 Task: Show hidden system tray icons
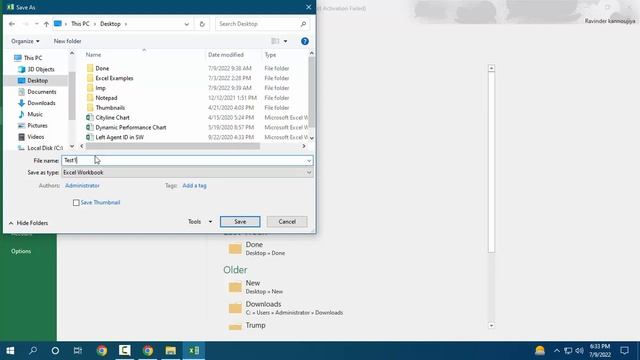(557, 351)
